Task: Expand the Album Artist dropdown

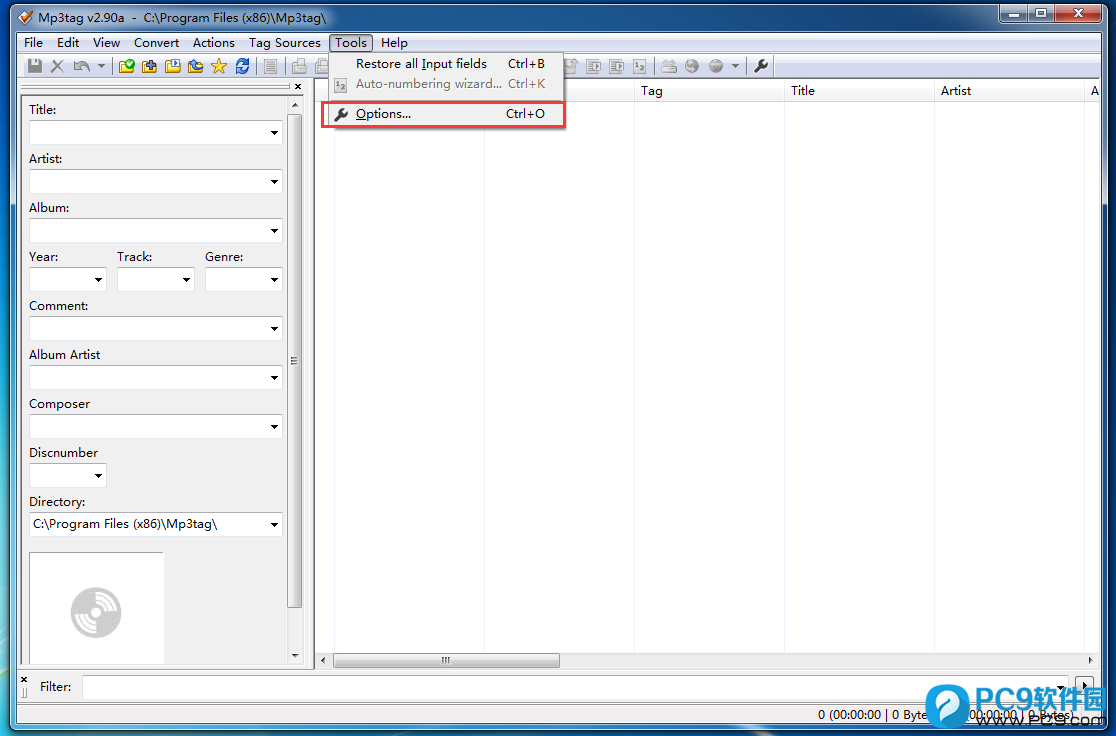Action: [x=274, y=378]
